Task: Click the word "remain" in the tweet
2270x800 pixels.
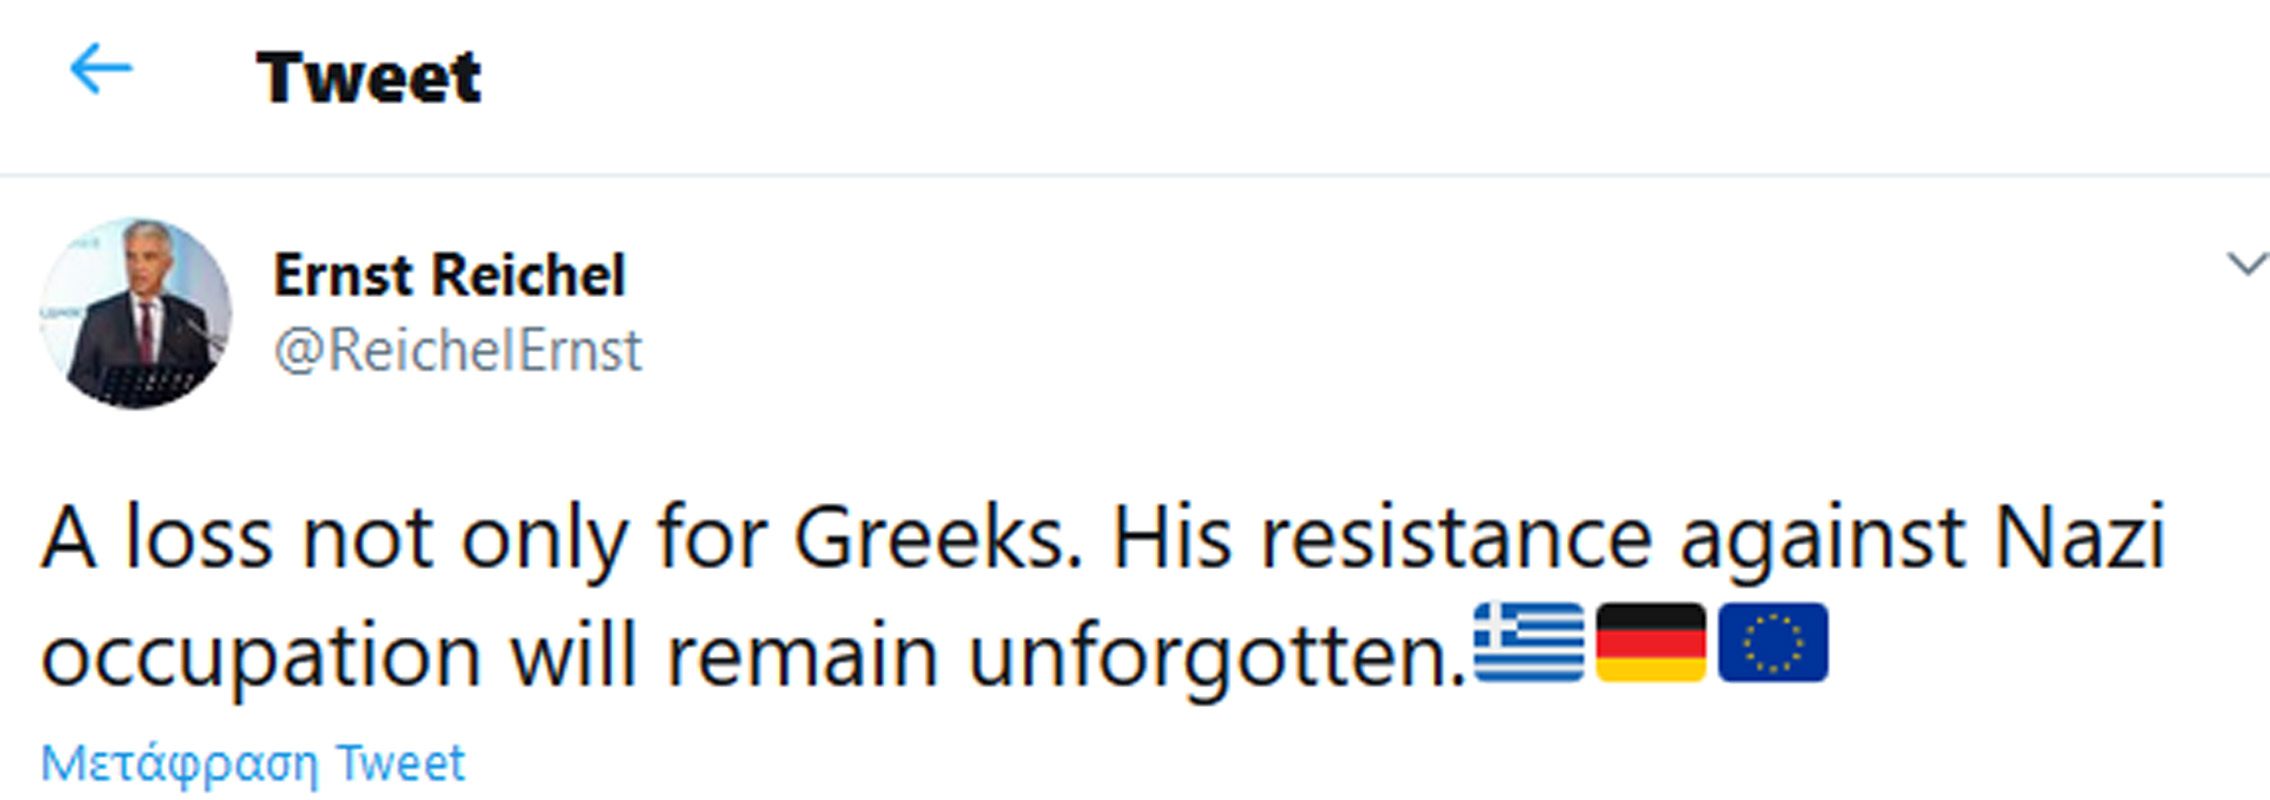Action: (x=802, y=658)
